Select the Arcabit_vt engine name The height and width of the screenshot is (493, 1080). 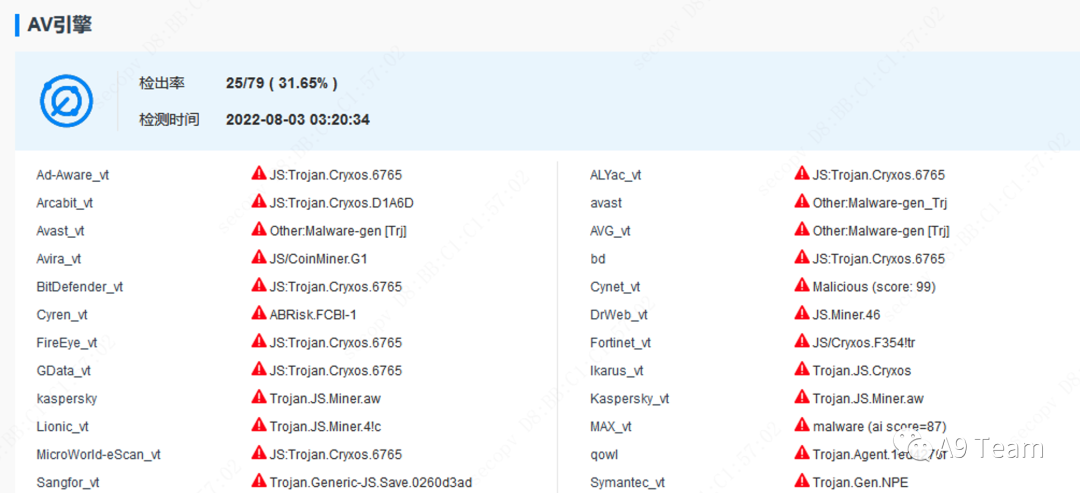tap(65, 203)
